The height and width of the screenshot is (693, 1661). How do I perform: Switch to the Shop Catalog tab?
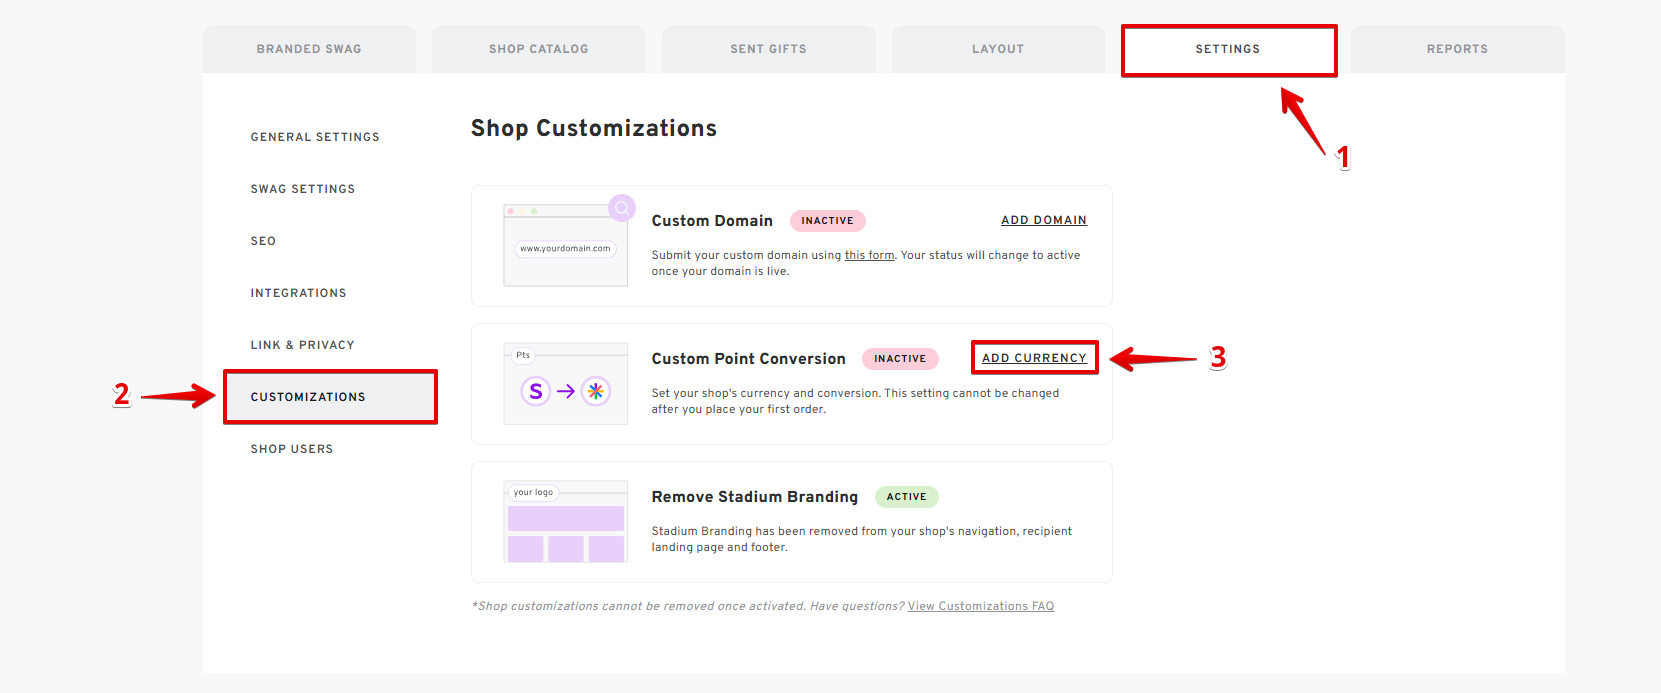tap(539, 49)
